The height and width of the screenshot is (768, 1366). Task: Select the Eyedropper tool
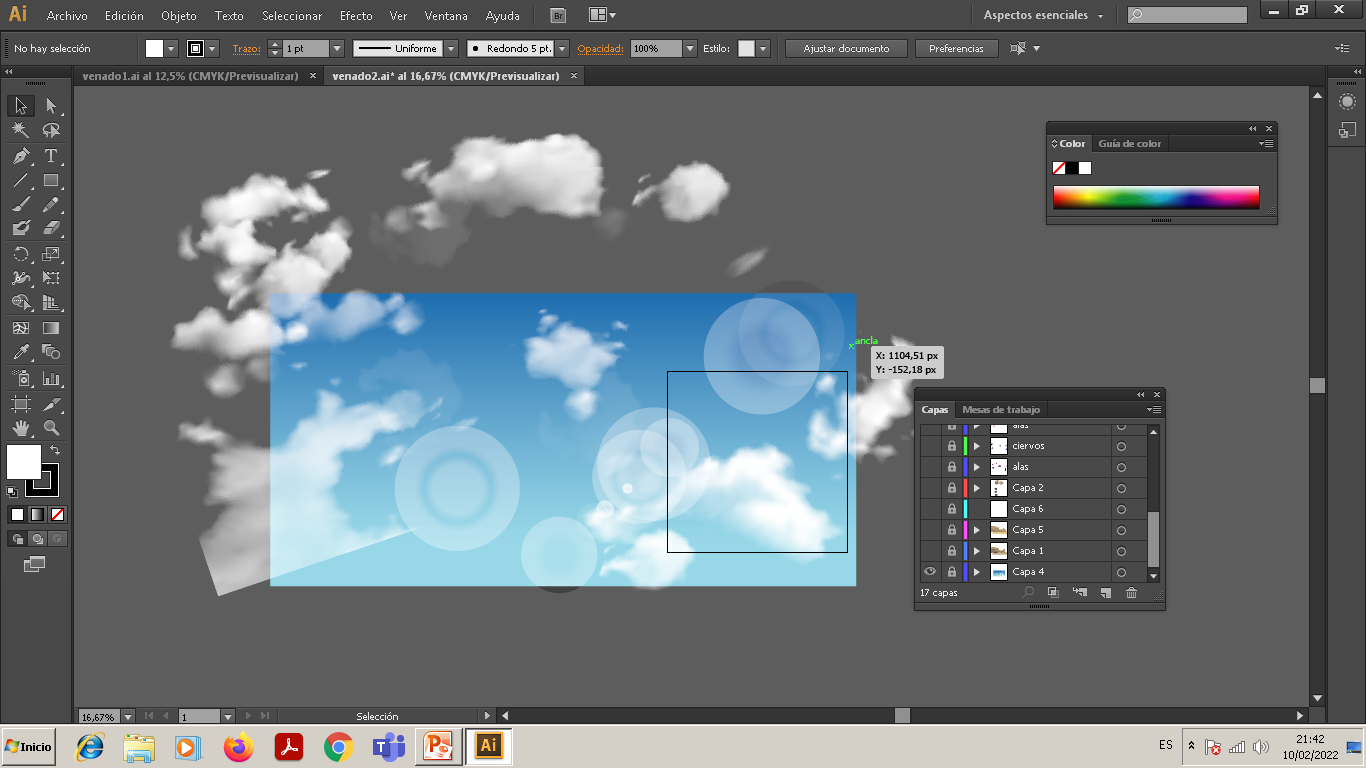[x=21, y=352]
